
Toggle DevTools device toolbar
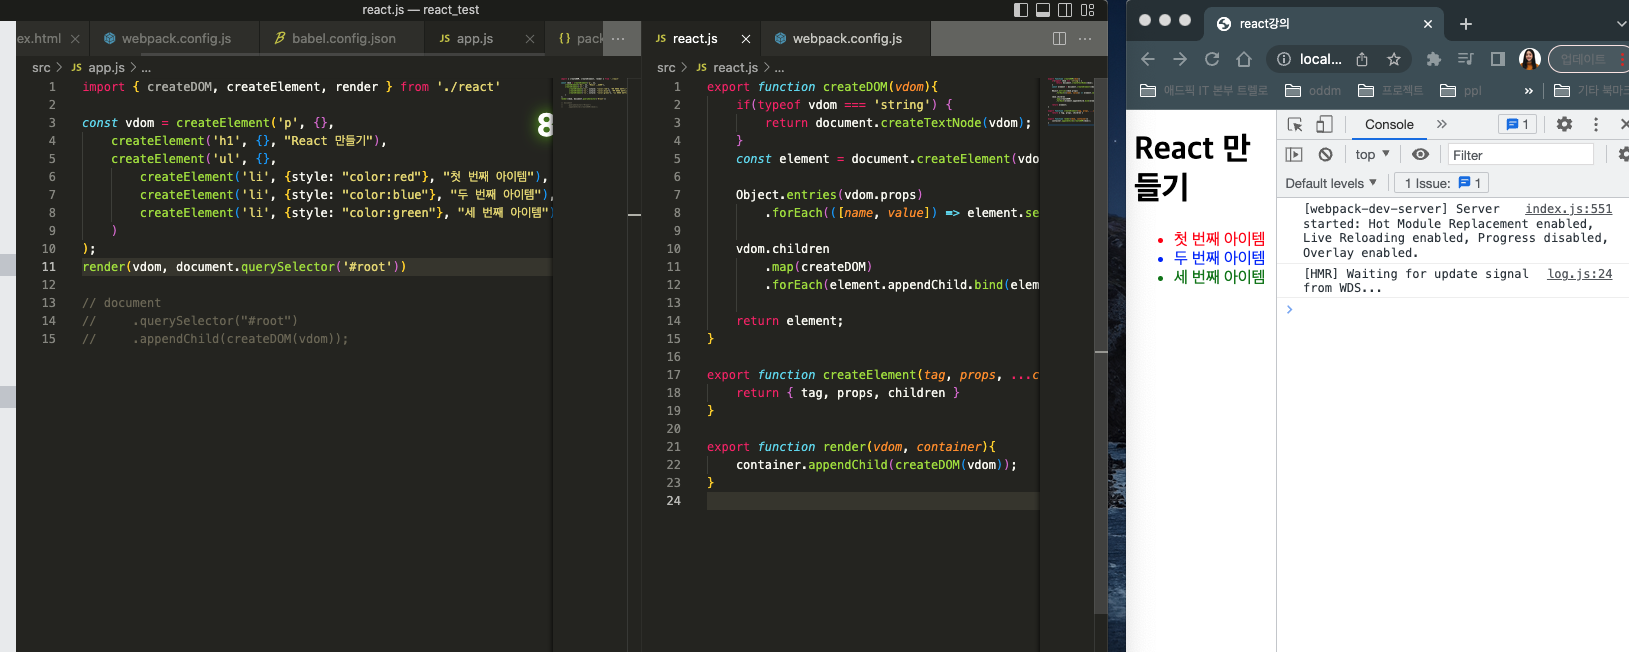[1324, 124]
